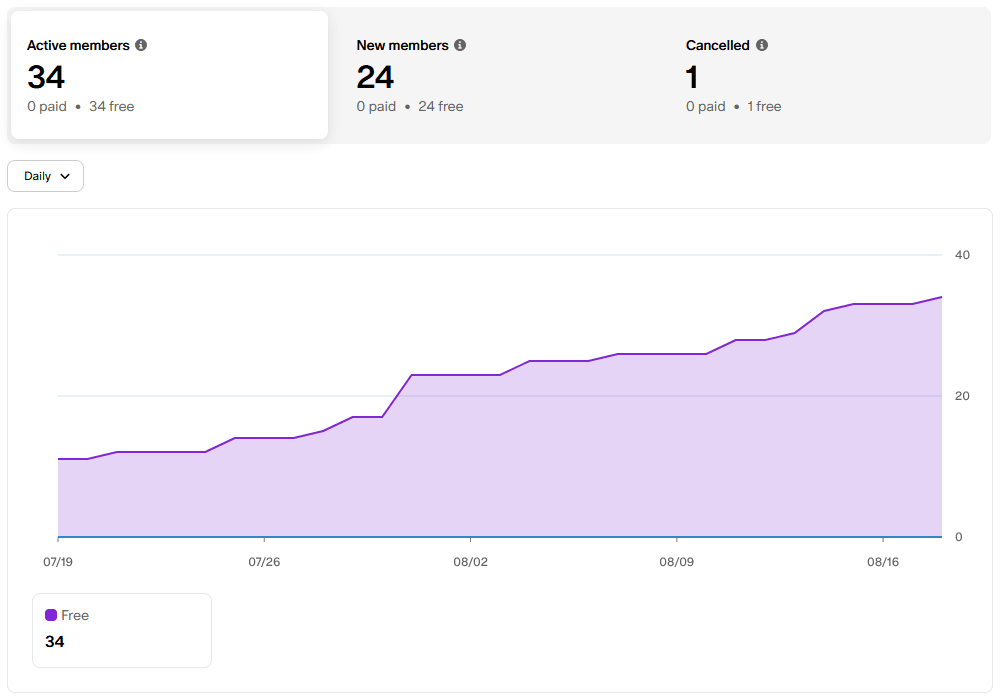The height and width of the screenshot is (700, 1001).
Task: Click the 20 label on the y-axis
Action: pyautogui.click(x=962, y=396)
